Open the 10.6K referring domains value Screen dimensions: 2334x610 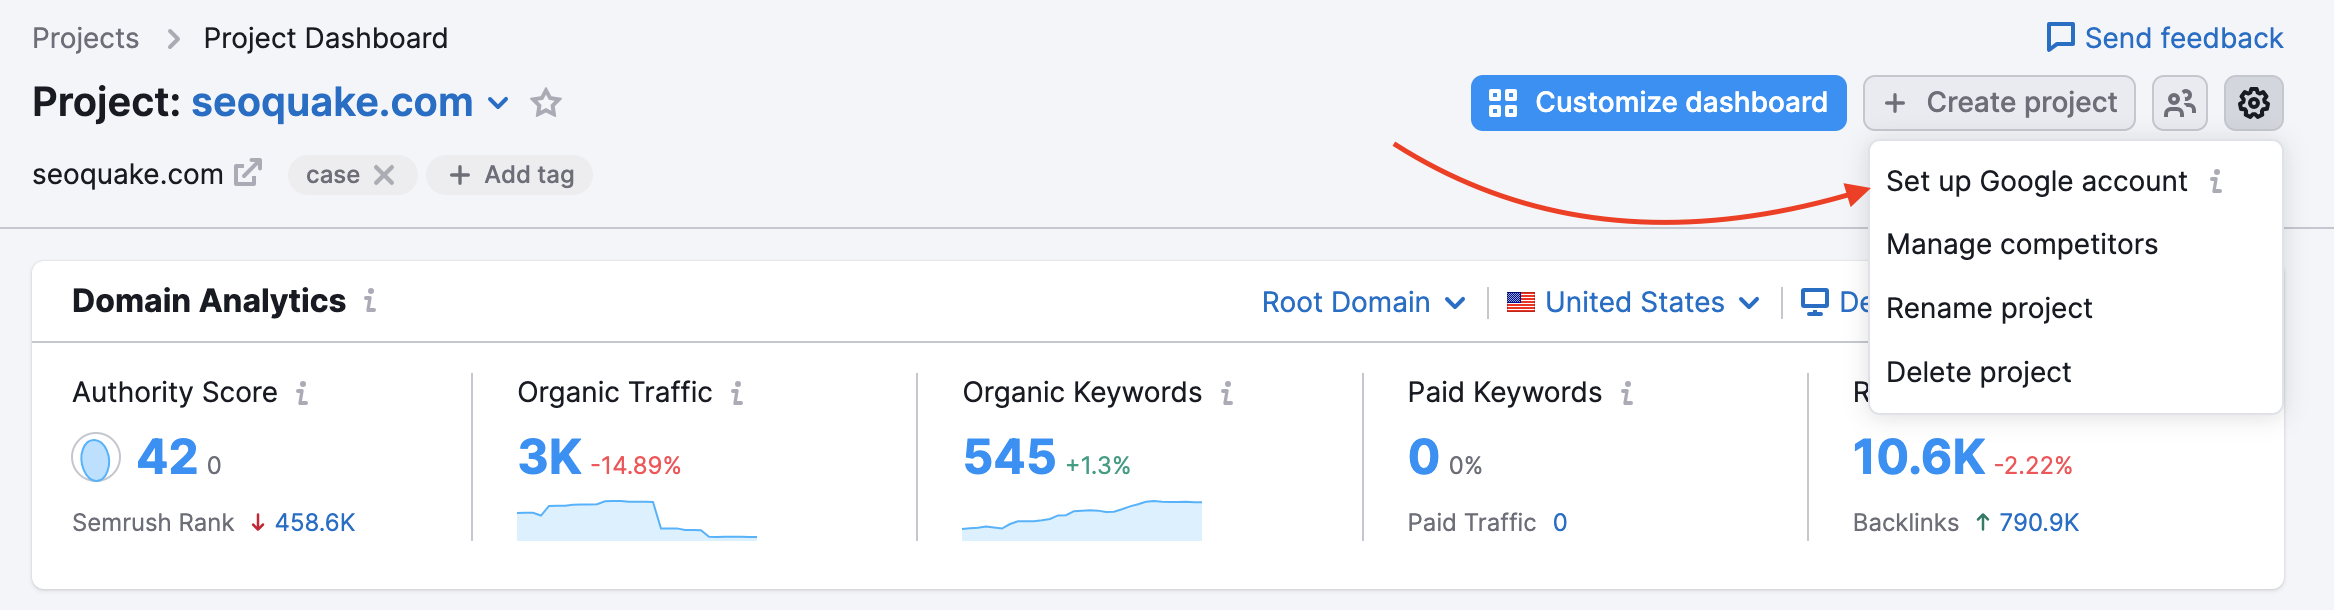[x=1919, y=457]
